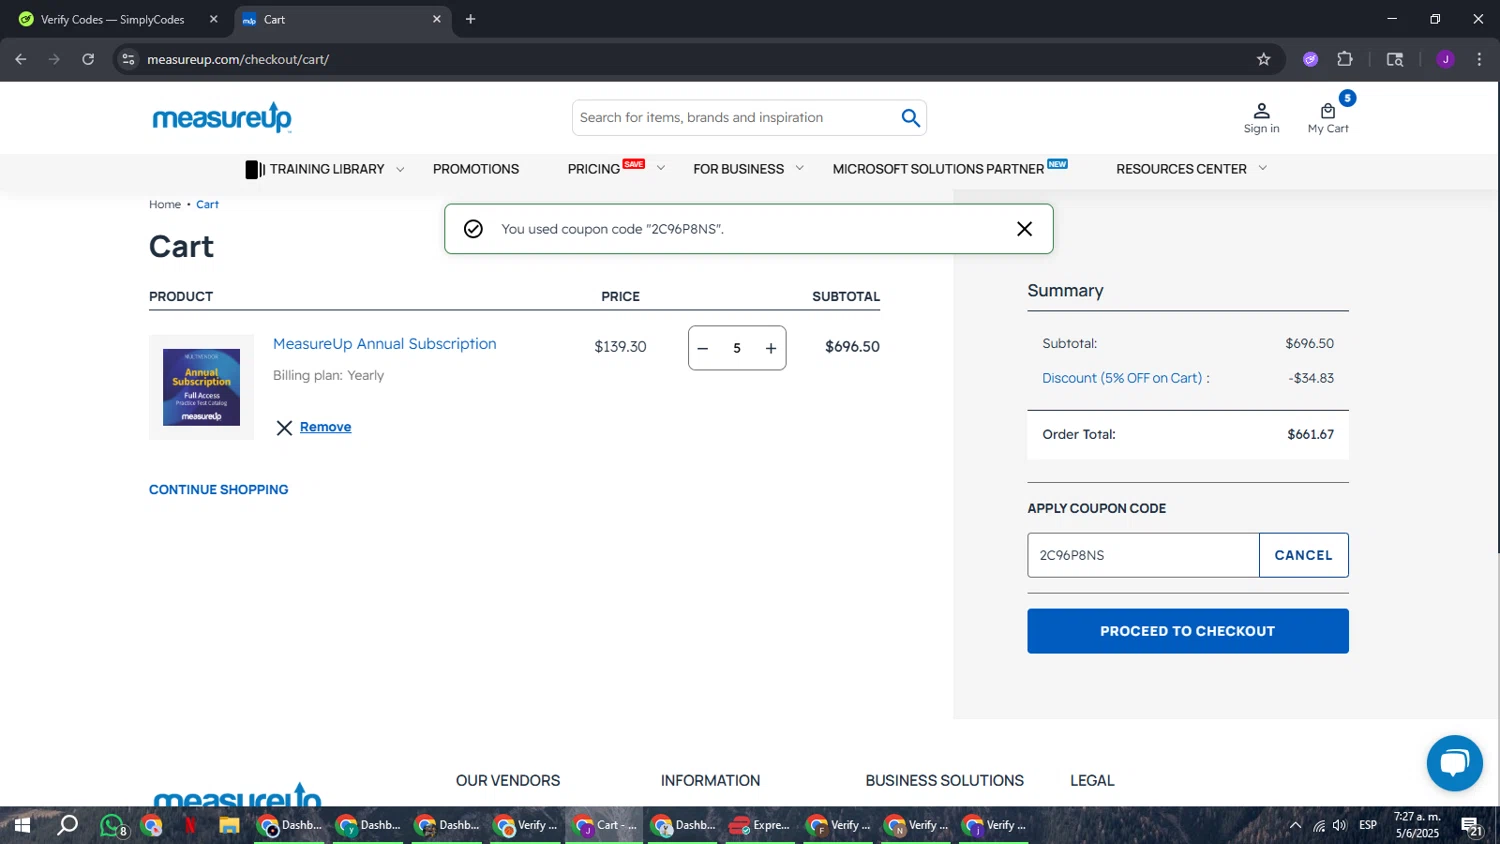The image size is (1500, 844).
Task: Open the browser extensions puzzle icon
Action: (x=1345, y=59)
